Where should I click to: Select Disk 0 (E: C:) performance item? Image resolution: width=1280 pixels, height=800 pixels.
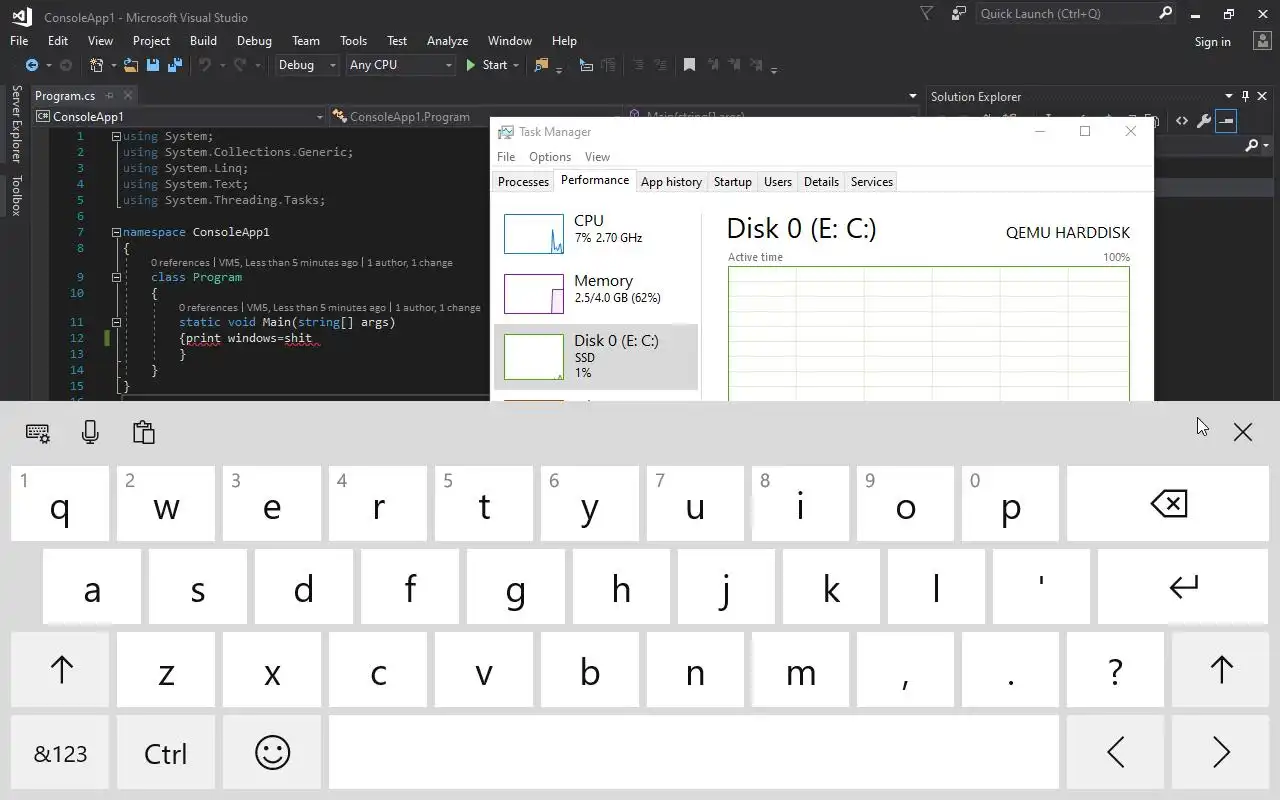596,356
